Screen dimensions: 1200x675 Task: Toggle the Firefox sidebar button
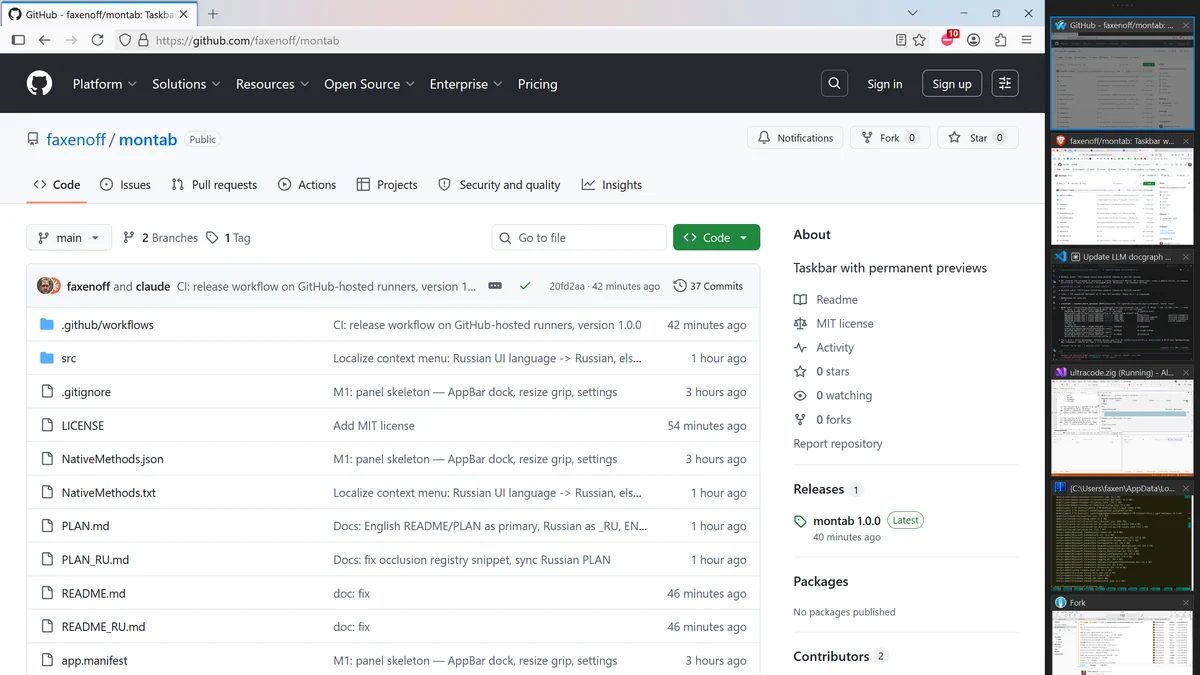tap(18, 40)
